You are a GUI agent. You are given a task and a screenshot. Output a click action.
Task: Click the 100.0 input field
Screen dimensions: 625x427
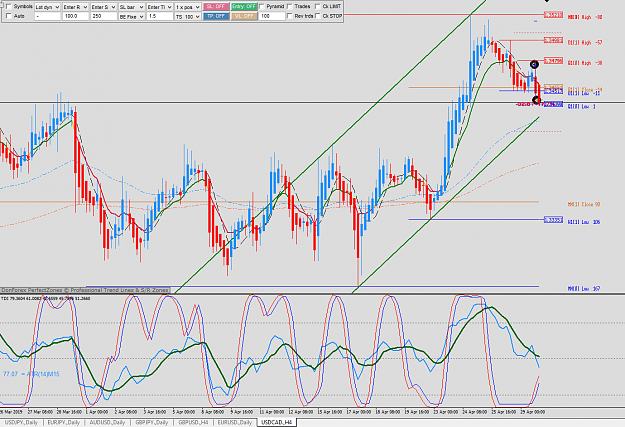75,16
